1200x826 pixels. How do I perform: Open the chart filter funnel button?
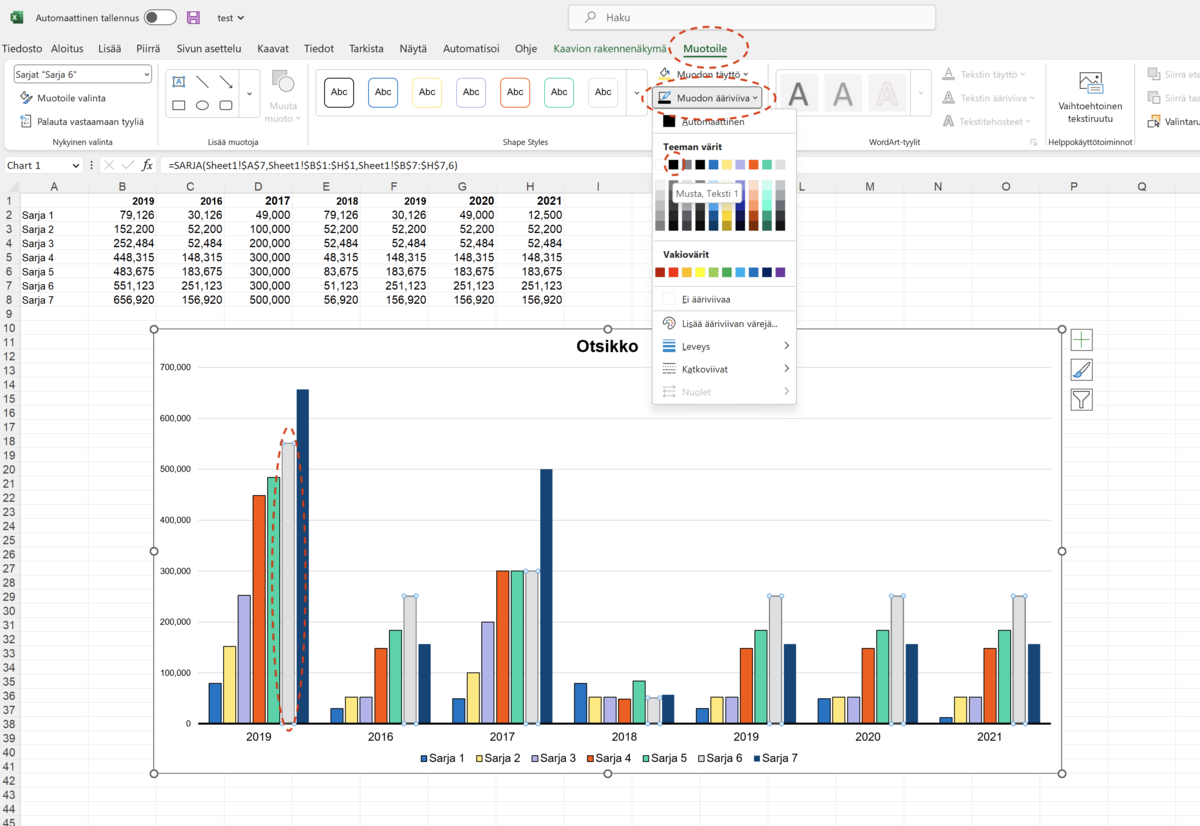point(1081,400)
